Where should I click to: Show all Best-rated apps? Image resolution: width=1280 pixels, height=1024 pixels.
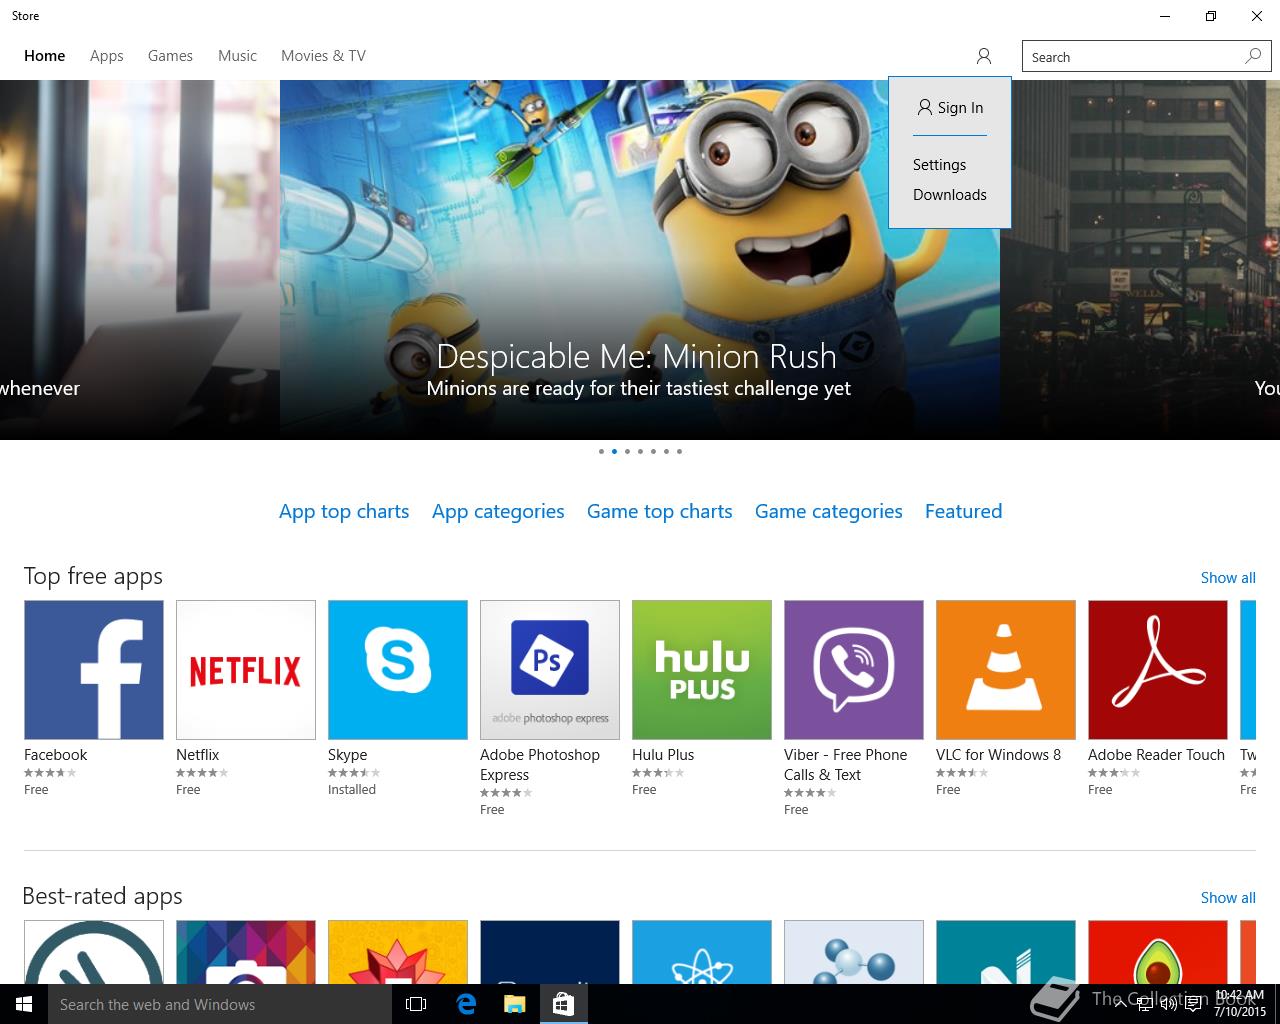[x=1228, y=898]
